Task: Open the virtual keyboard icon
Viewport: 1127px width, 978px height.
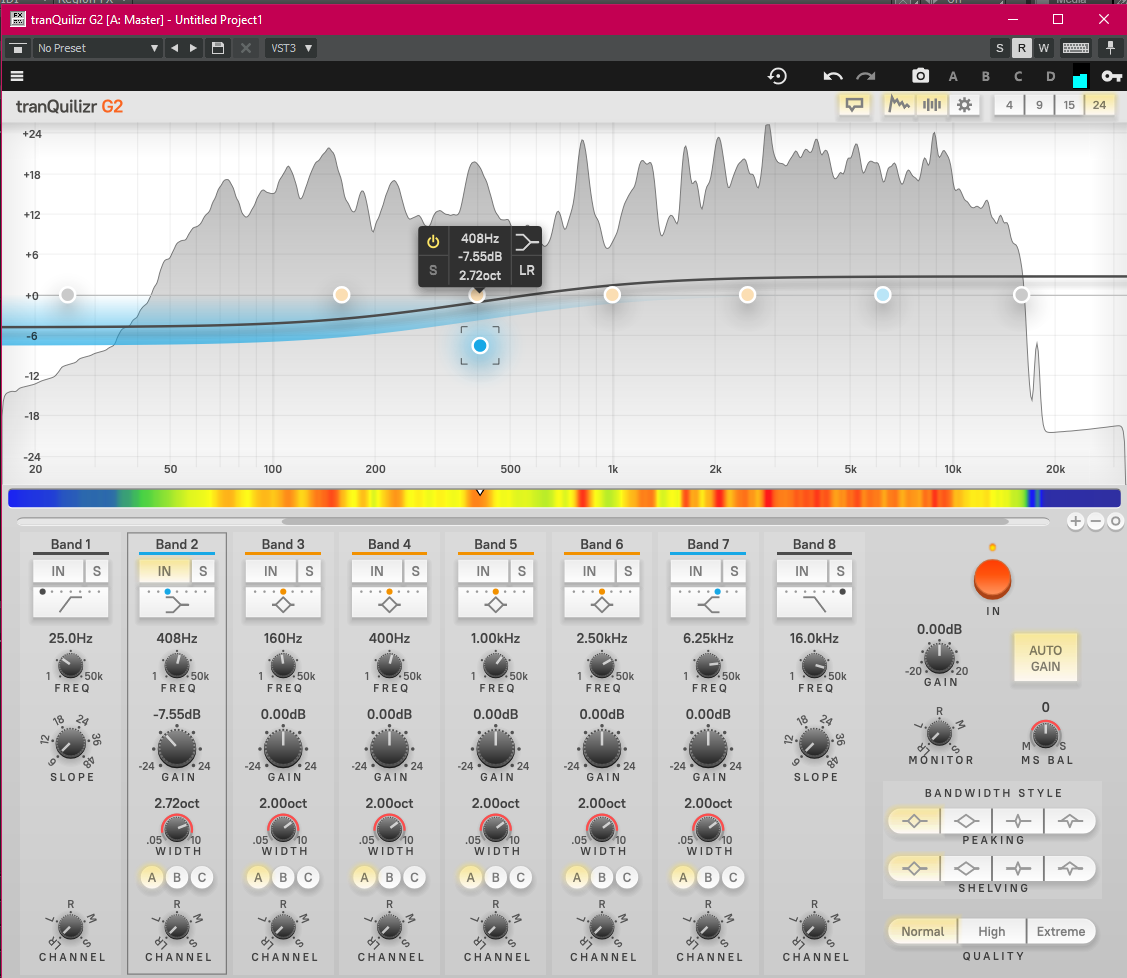Action: click(1076, 48)
